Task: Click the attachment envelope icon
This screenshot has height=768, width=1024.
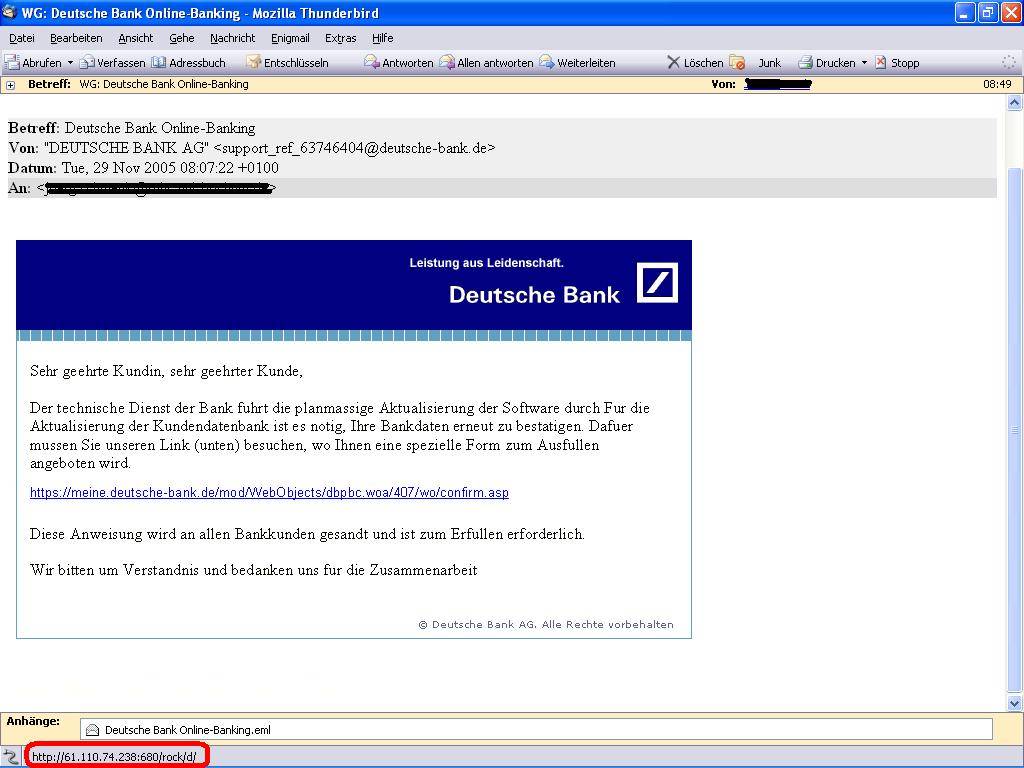Action: click(x=92, y=730)
